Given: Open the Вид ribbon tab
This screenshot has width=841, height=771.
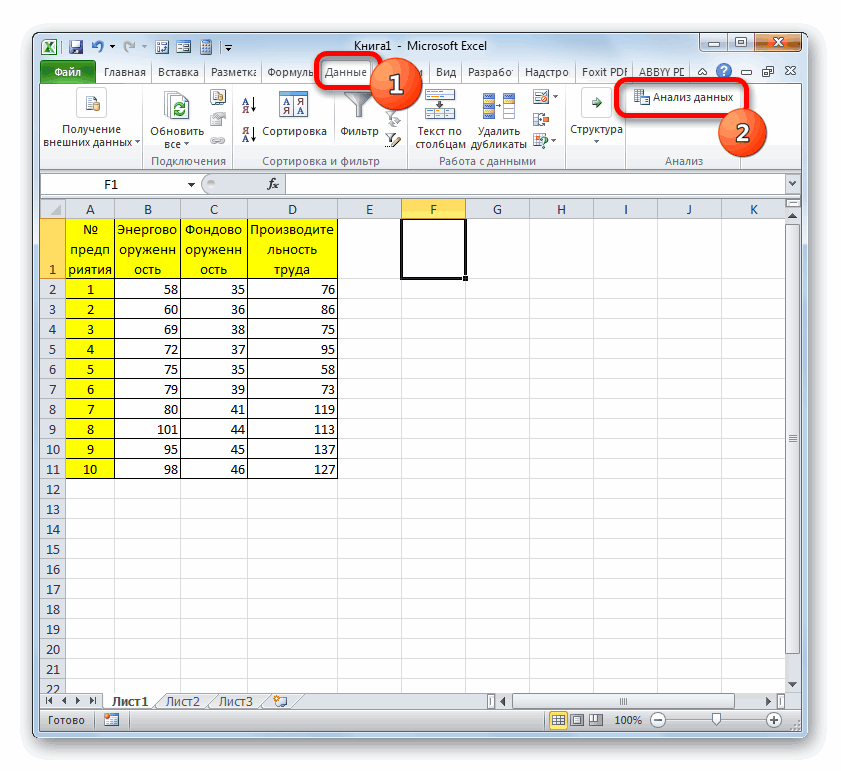Looking at the screenshot, I should [x=446, y=72].
